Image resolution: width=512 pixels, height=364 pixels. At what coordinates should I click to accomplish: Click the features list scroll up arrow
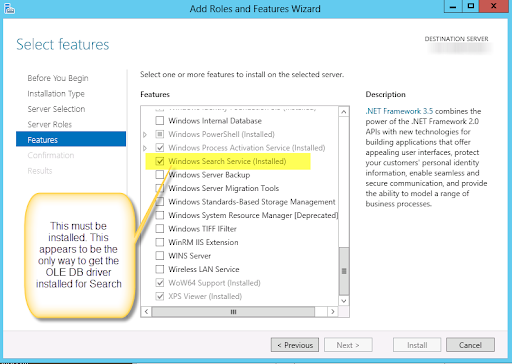pyautogui.click(x=344, y=112)
